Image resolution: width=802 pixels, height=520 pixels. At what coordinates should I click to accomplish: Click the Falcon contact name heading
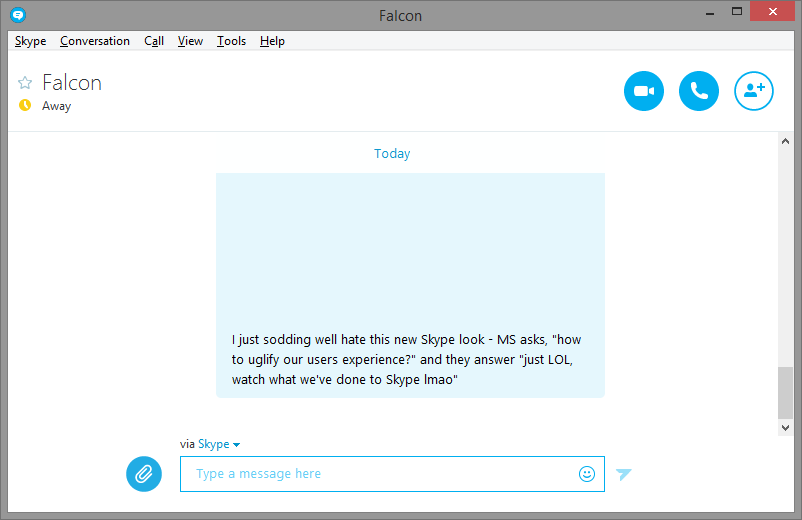pyautogui.click(x=72, y=82)
